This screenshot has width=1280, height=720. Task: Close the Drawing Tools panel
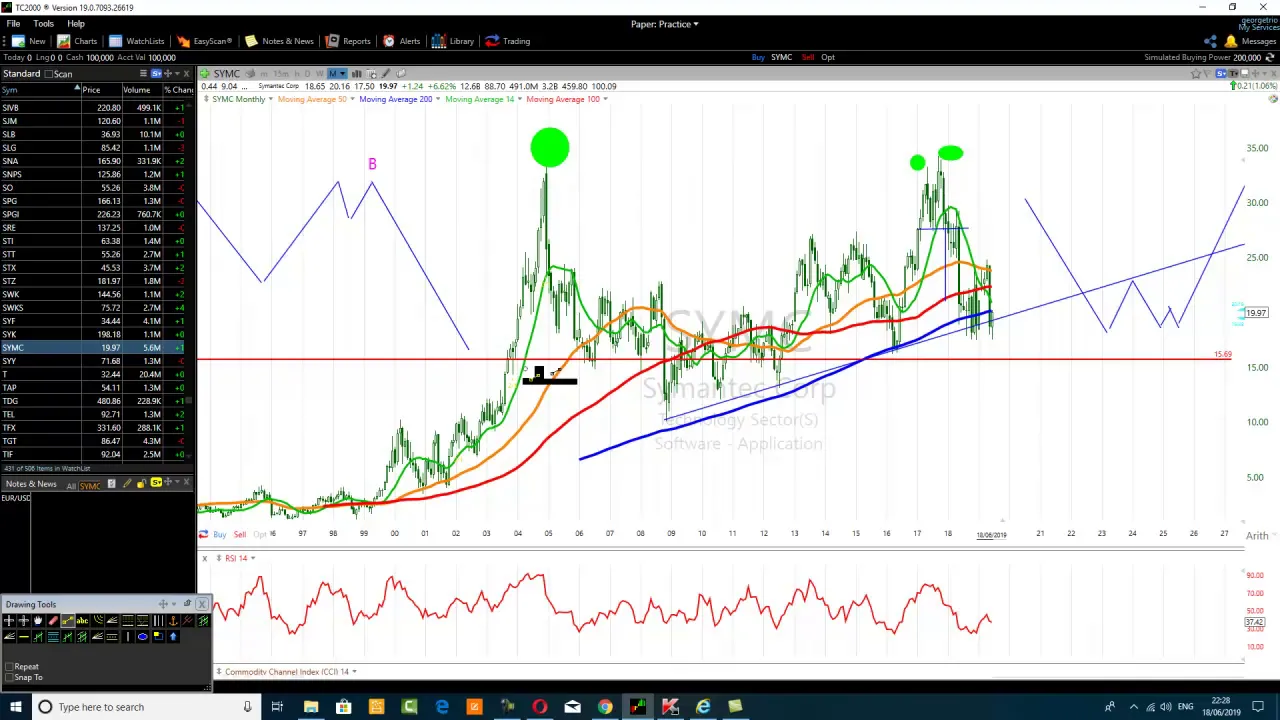202,604
